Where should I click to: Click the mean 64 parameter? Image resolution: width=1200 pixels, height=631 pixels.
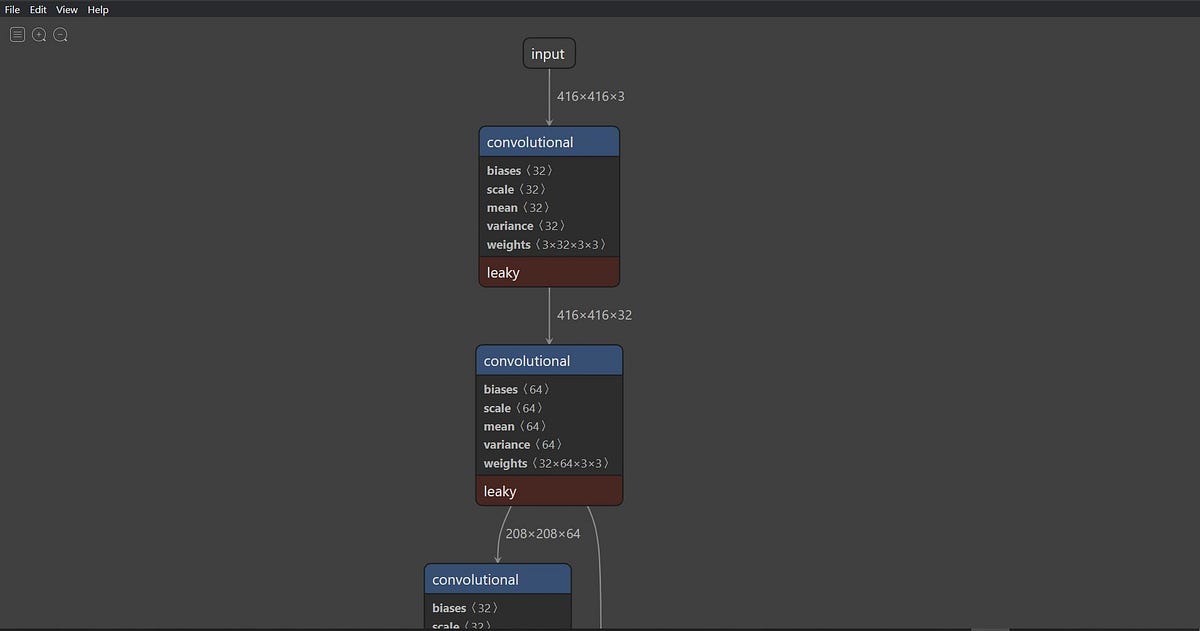pos(515,426)
